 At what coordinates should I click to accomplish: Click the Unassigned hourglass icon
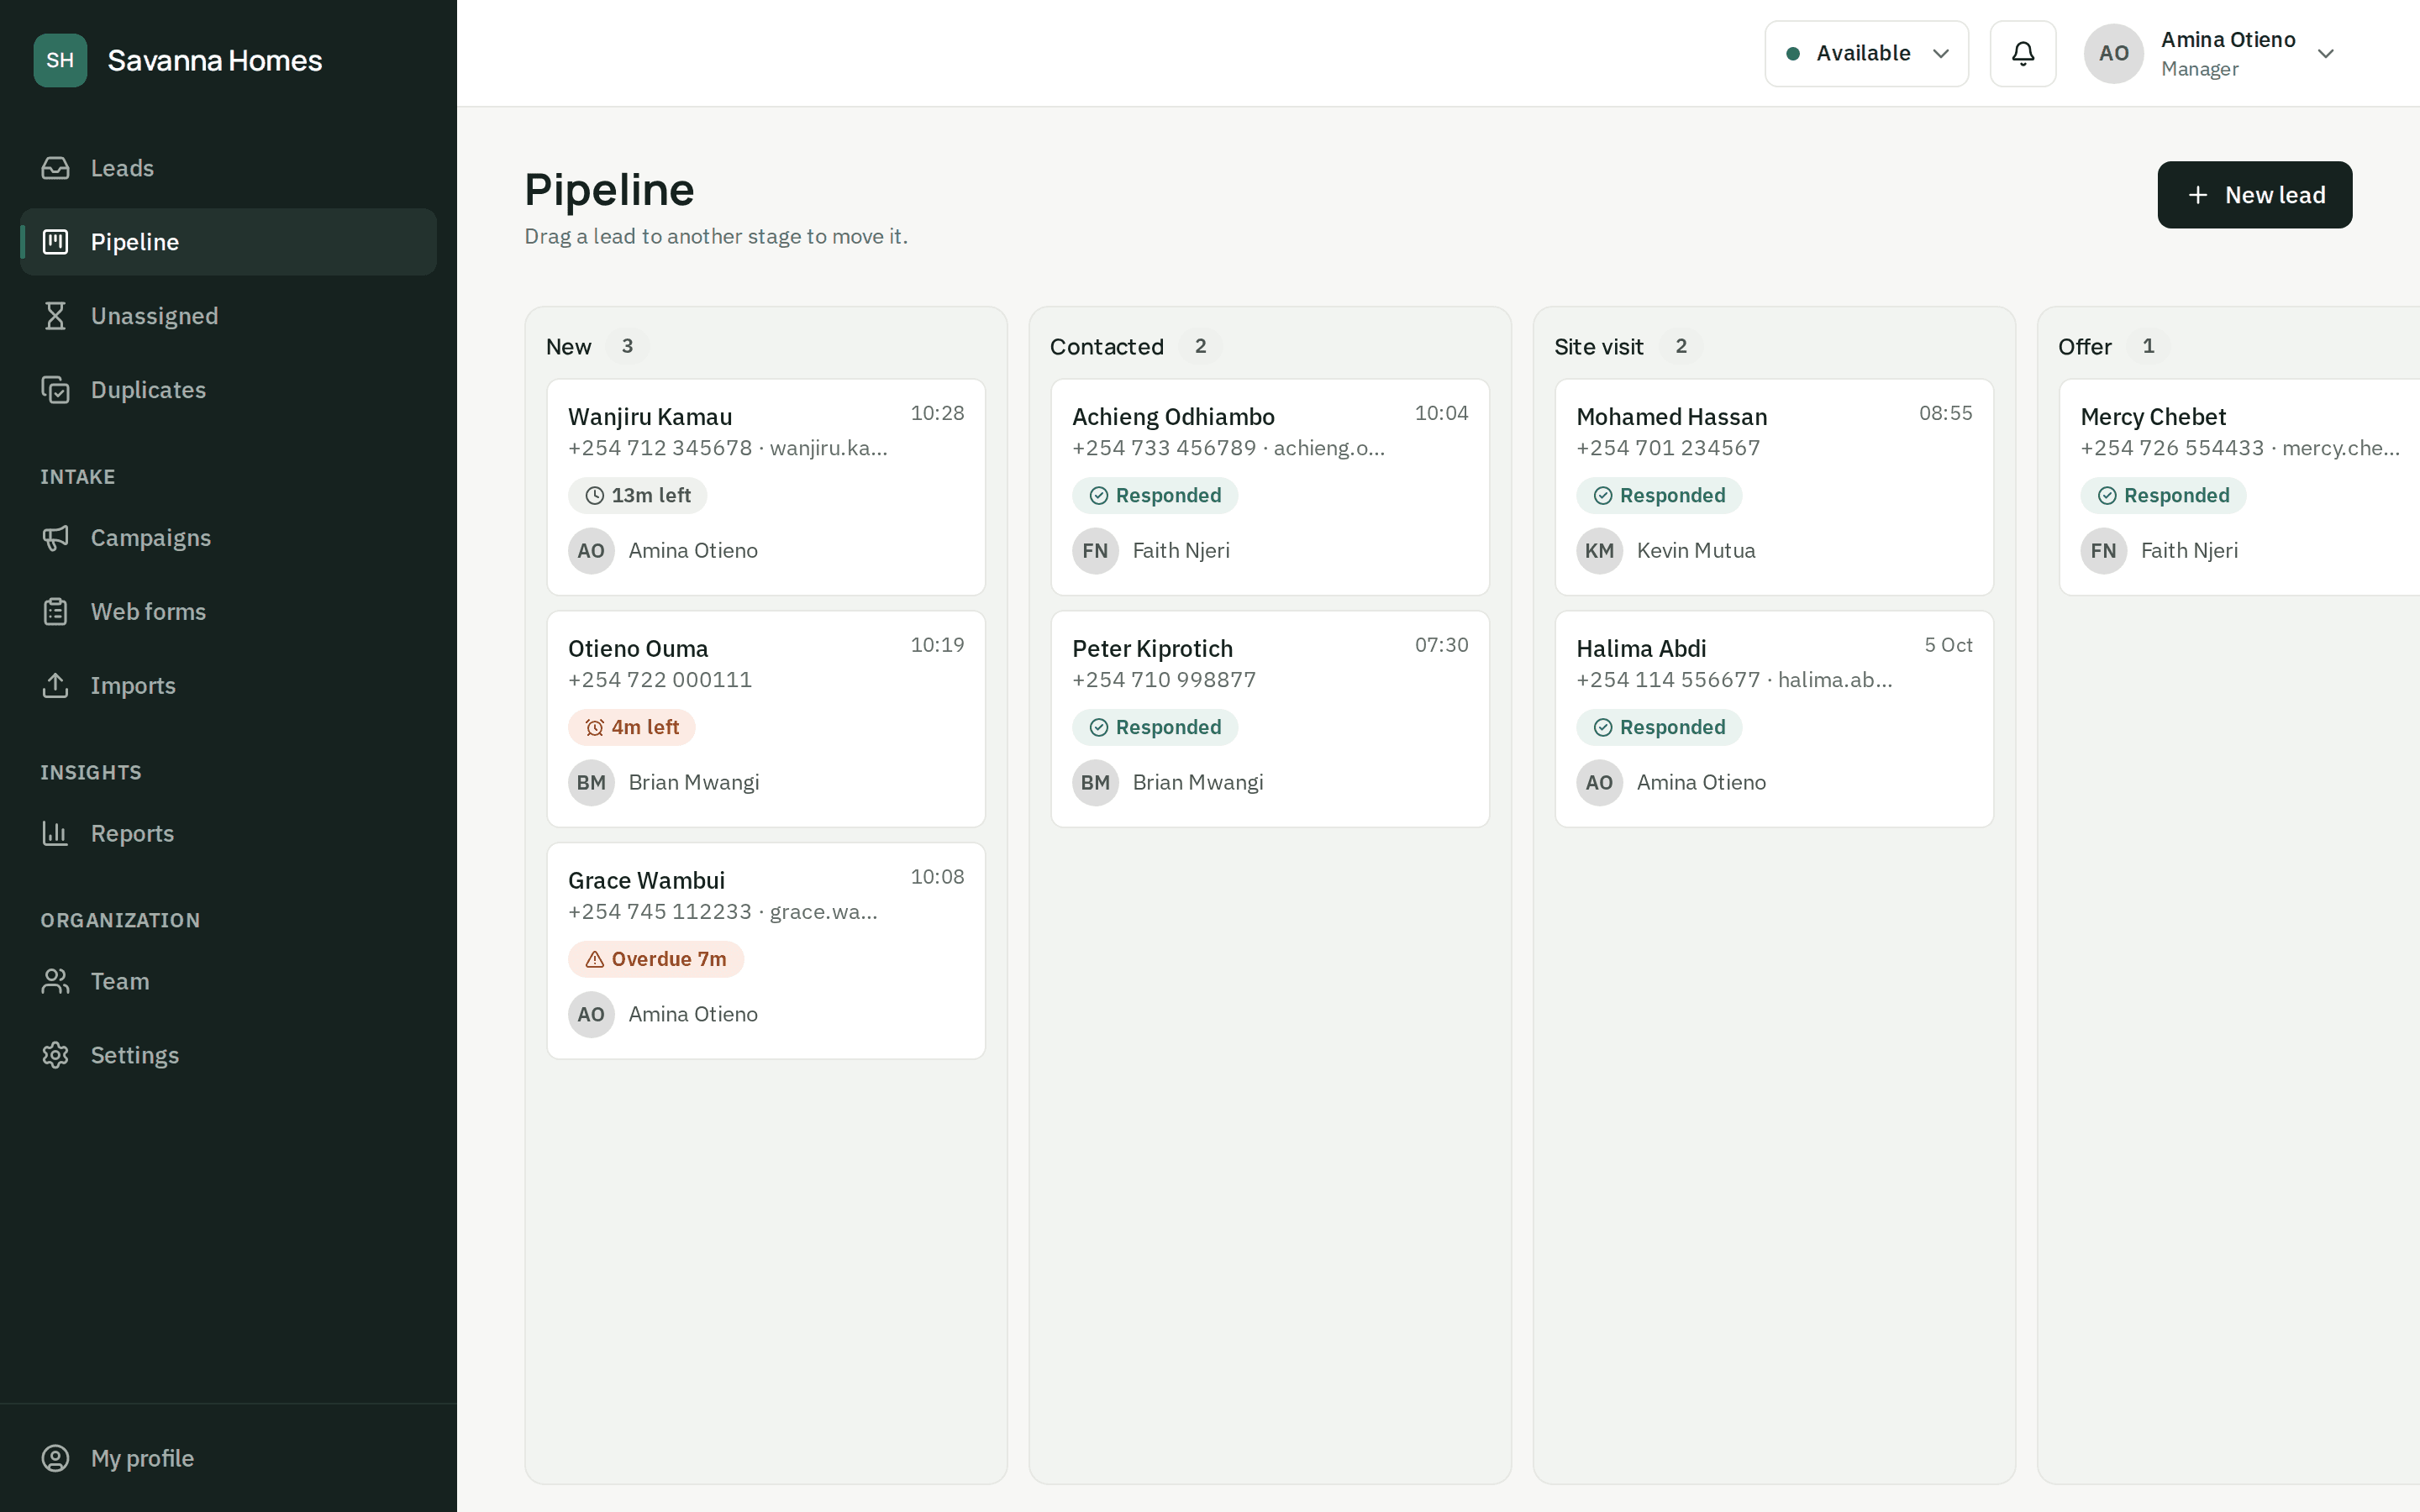(55, 316)
